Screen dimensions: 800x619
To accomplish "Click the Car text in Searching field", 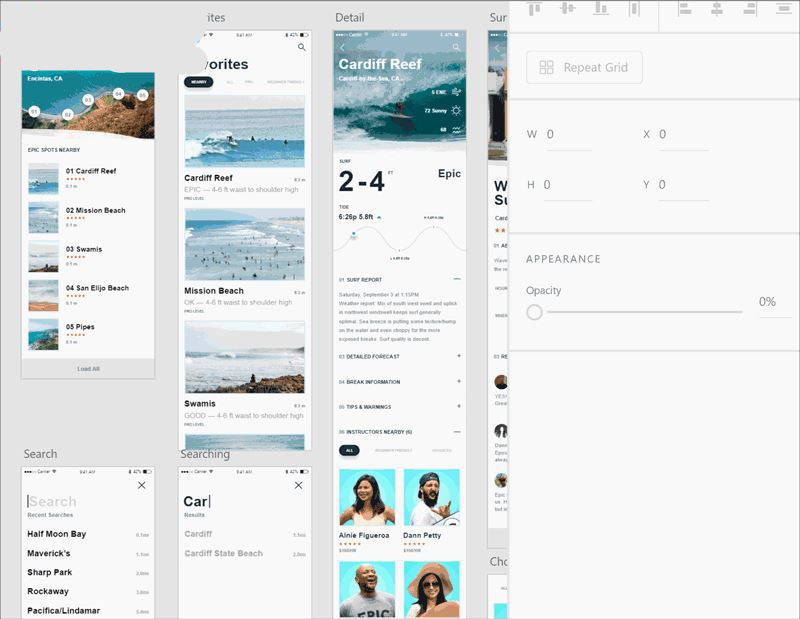I will (196, 502).
